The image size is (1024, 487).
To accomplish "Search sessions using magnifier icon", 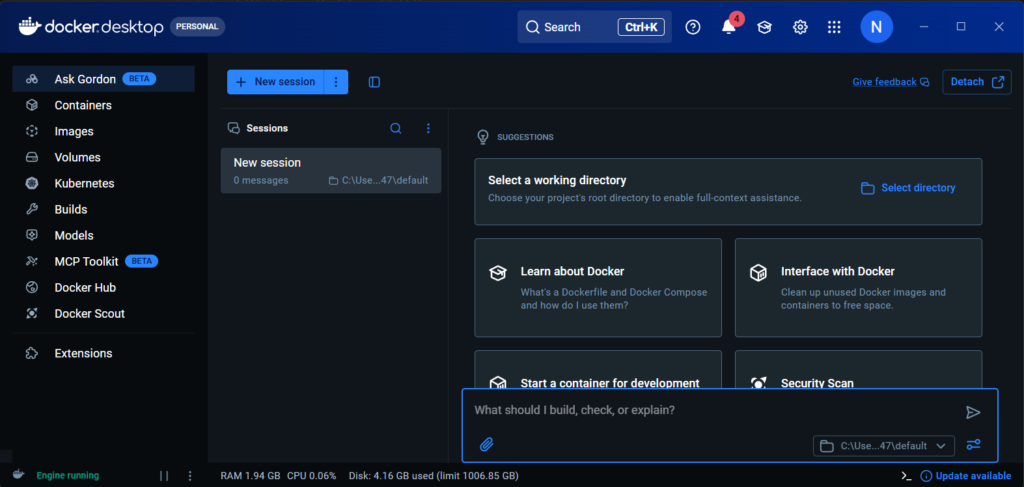I will point(396,128).
